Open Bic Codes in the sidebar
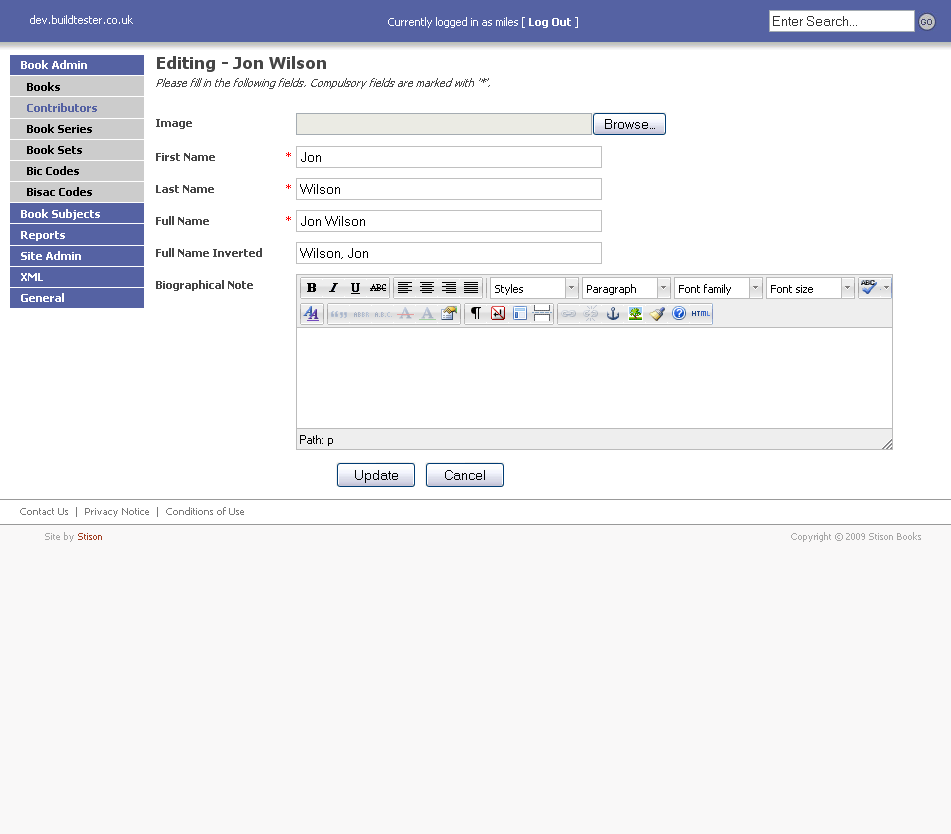Viewport: 951px width, 834px height. (x=77, y=171)
